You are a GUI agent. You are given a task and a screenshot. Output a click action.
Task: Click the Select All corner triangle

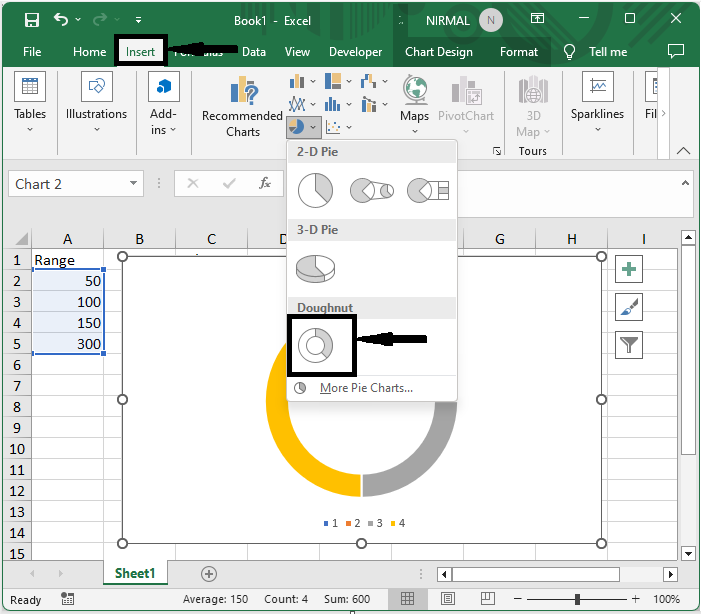pos(21,239)
